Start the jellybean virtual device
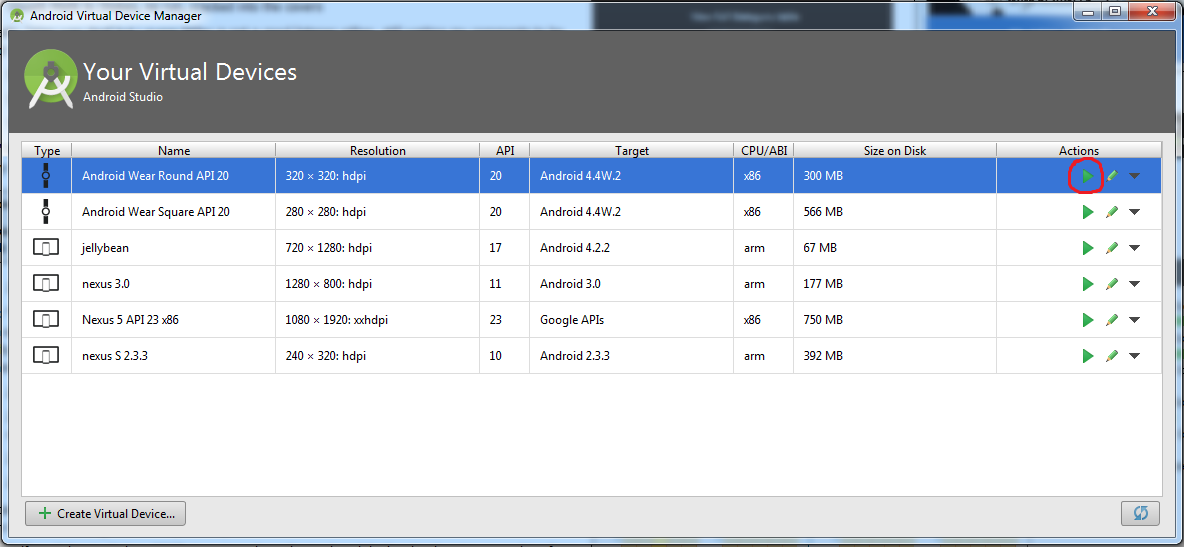Screen dimensions: 1184x547 tap(1087, 248)
